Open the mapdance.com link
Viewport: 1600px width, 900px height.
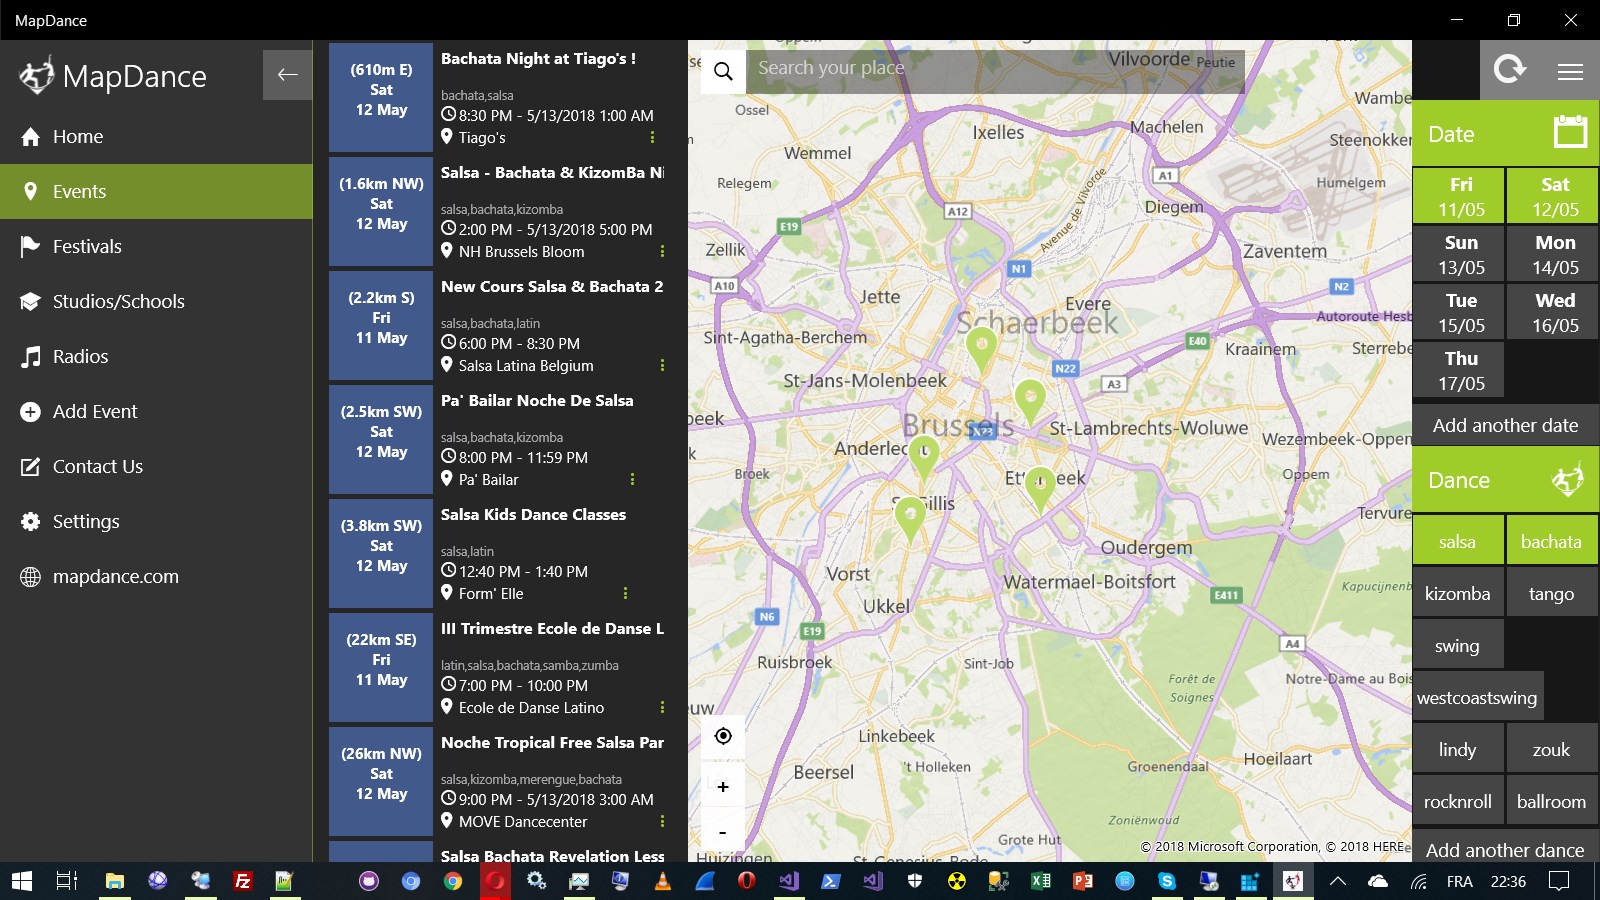pos(115,576)
